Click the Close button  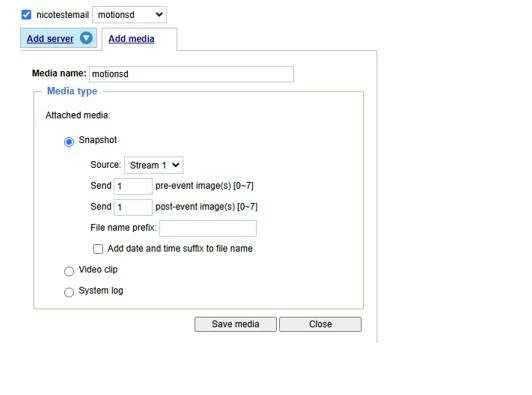[x=320, y=324]
